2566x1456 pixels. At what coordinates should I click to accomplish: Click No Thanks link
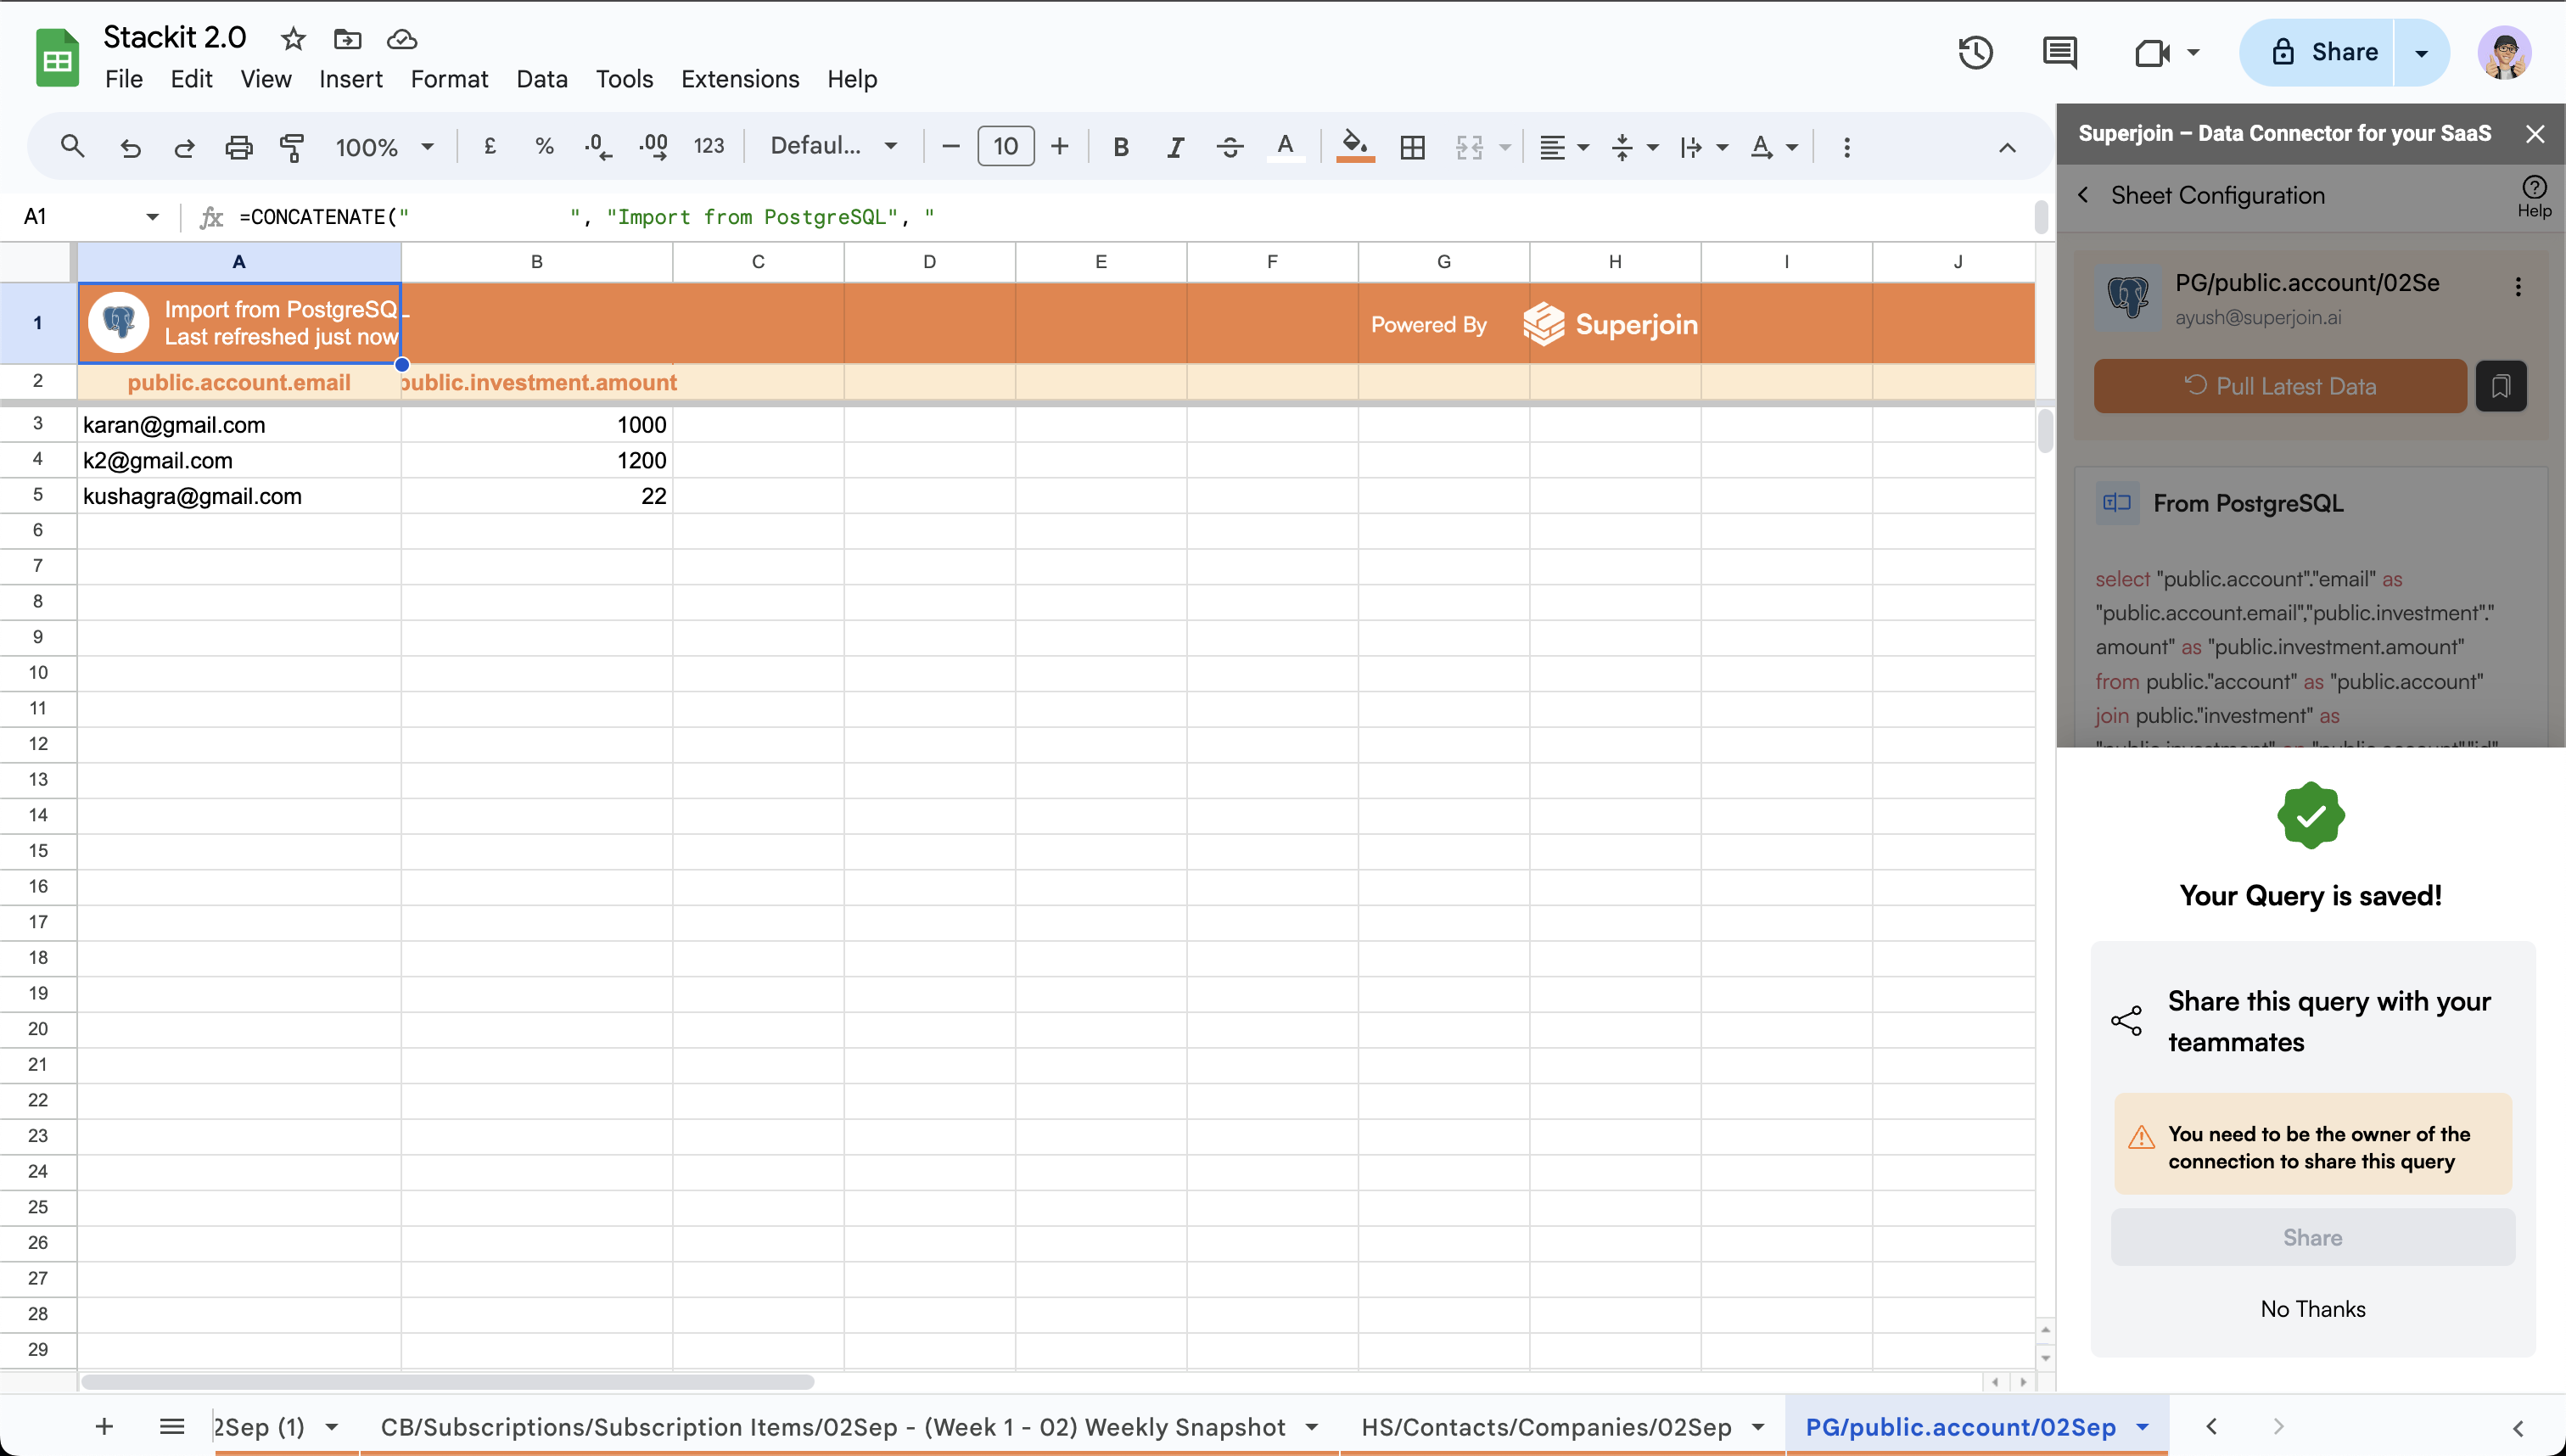(2312, 1309)
